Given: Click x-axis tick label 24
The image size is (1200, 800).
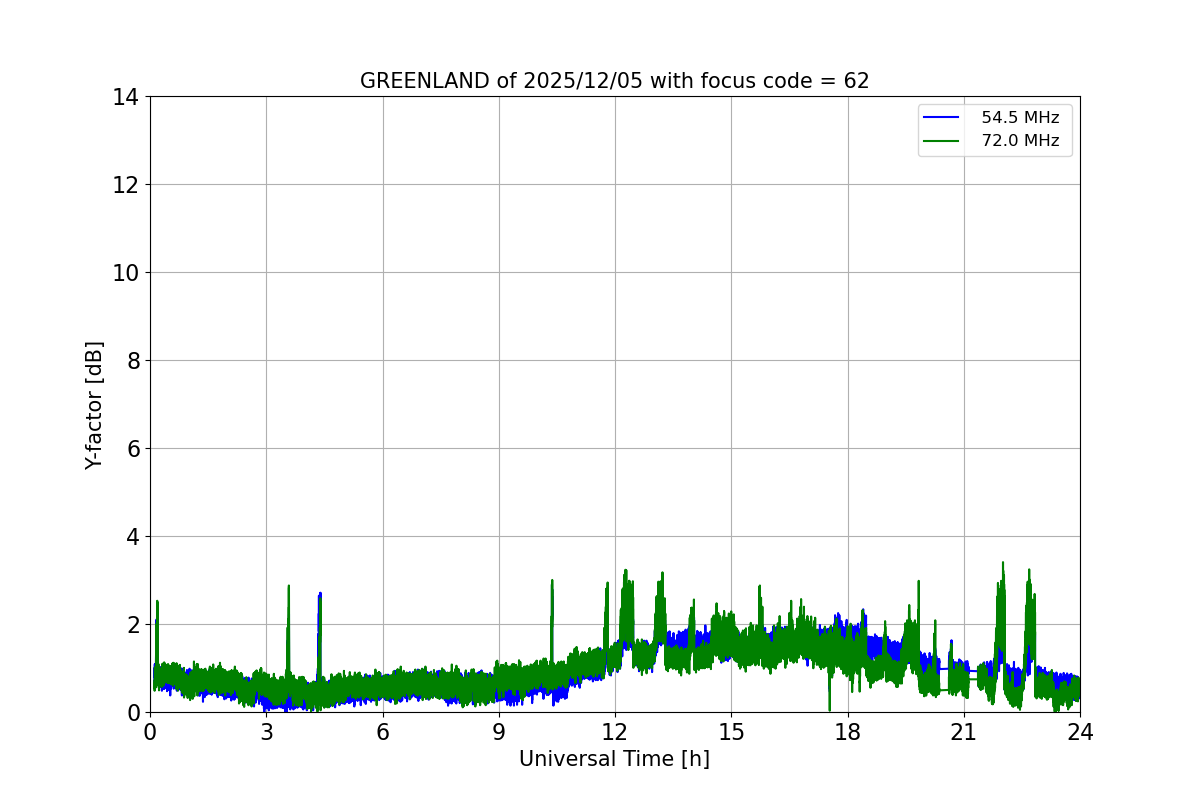Looking at the screenshot, I should [1080, 732].
